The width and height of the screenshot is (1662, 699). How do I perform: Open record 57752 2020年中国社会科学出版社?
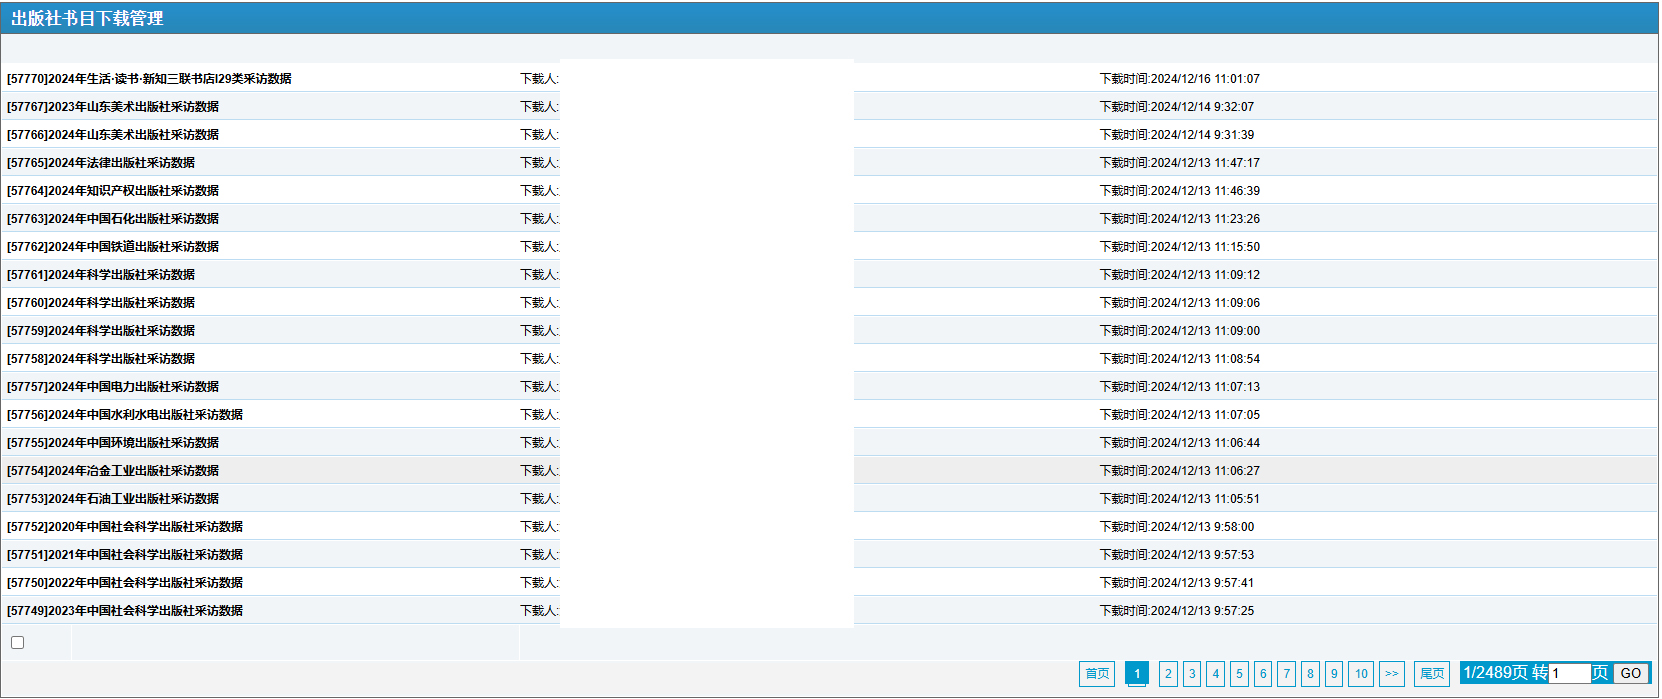pyautogui.click(x=125, y=527)
